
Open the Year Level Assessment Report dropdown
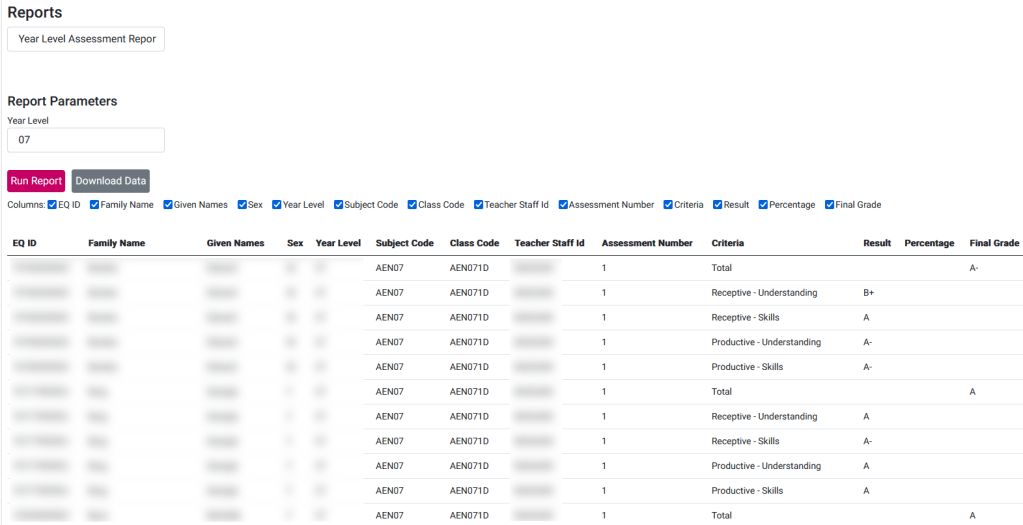click(x=86, y=39)
